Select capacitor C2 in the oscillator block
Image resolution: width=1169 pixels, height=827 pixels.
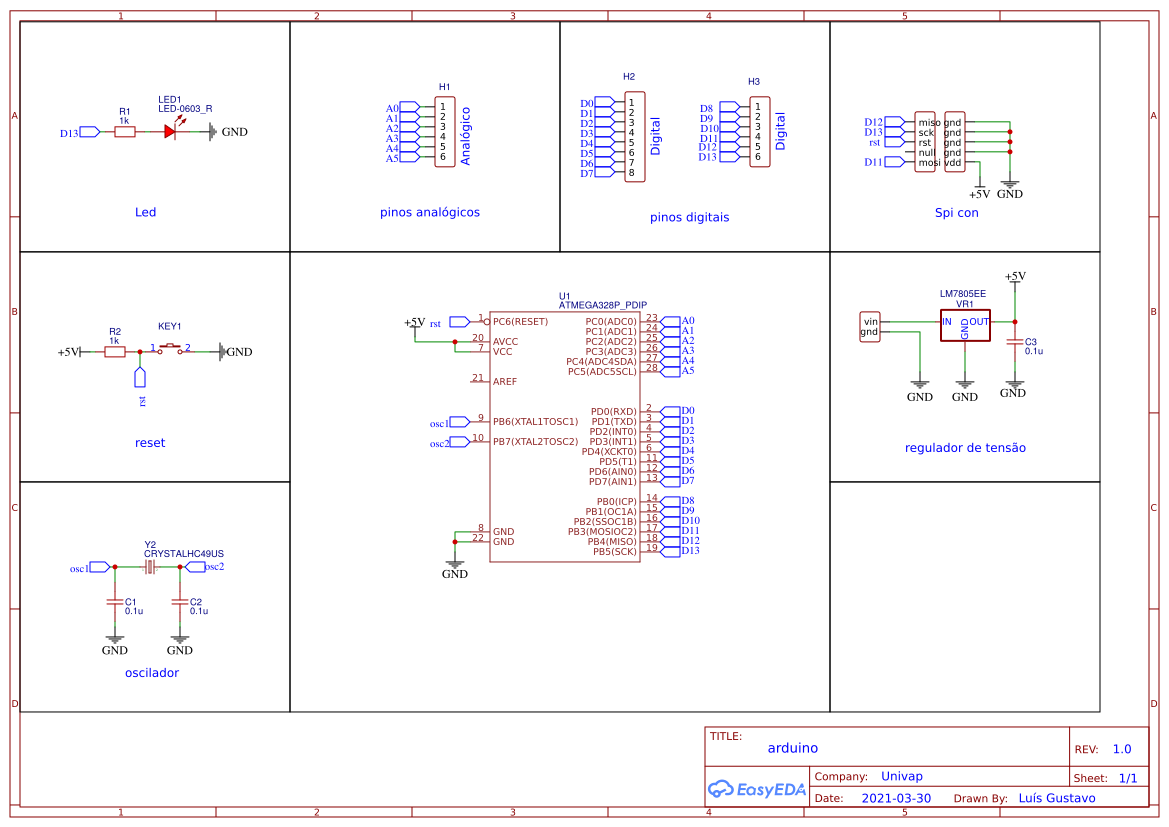click(180, 602)
